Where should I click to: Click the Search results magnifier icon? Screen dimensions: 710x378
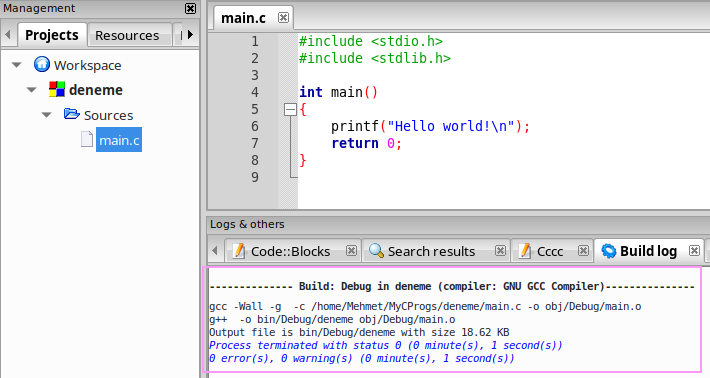pyautogui.click(x=376, y=250)
